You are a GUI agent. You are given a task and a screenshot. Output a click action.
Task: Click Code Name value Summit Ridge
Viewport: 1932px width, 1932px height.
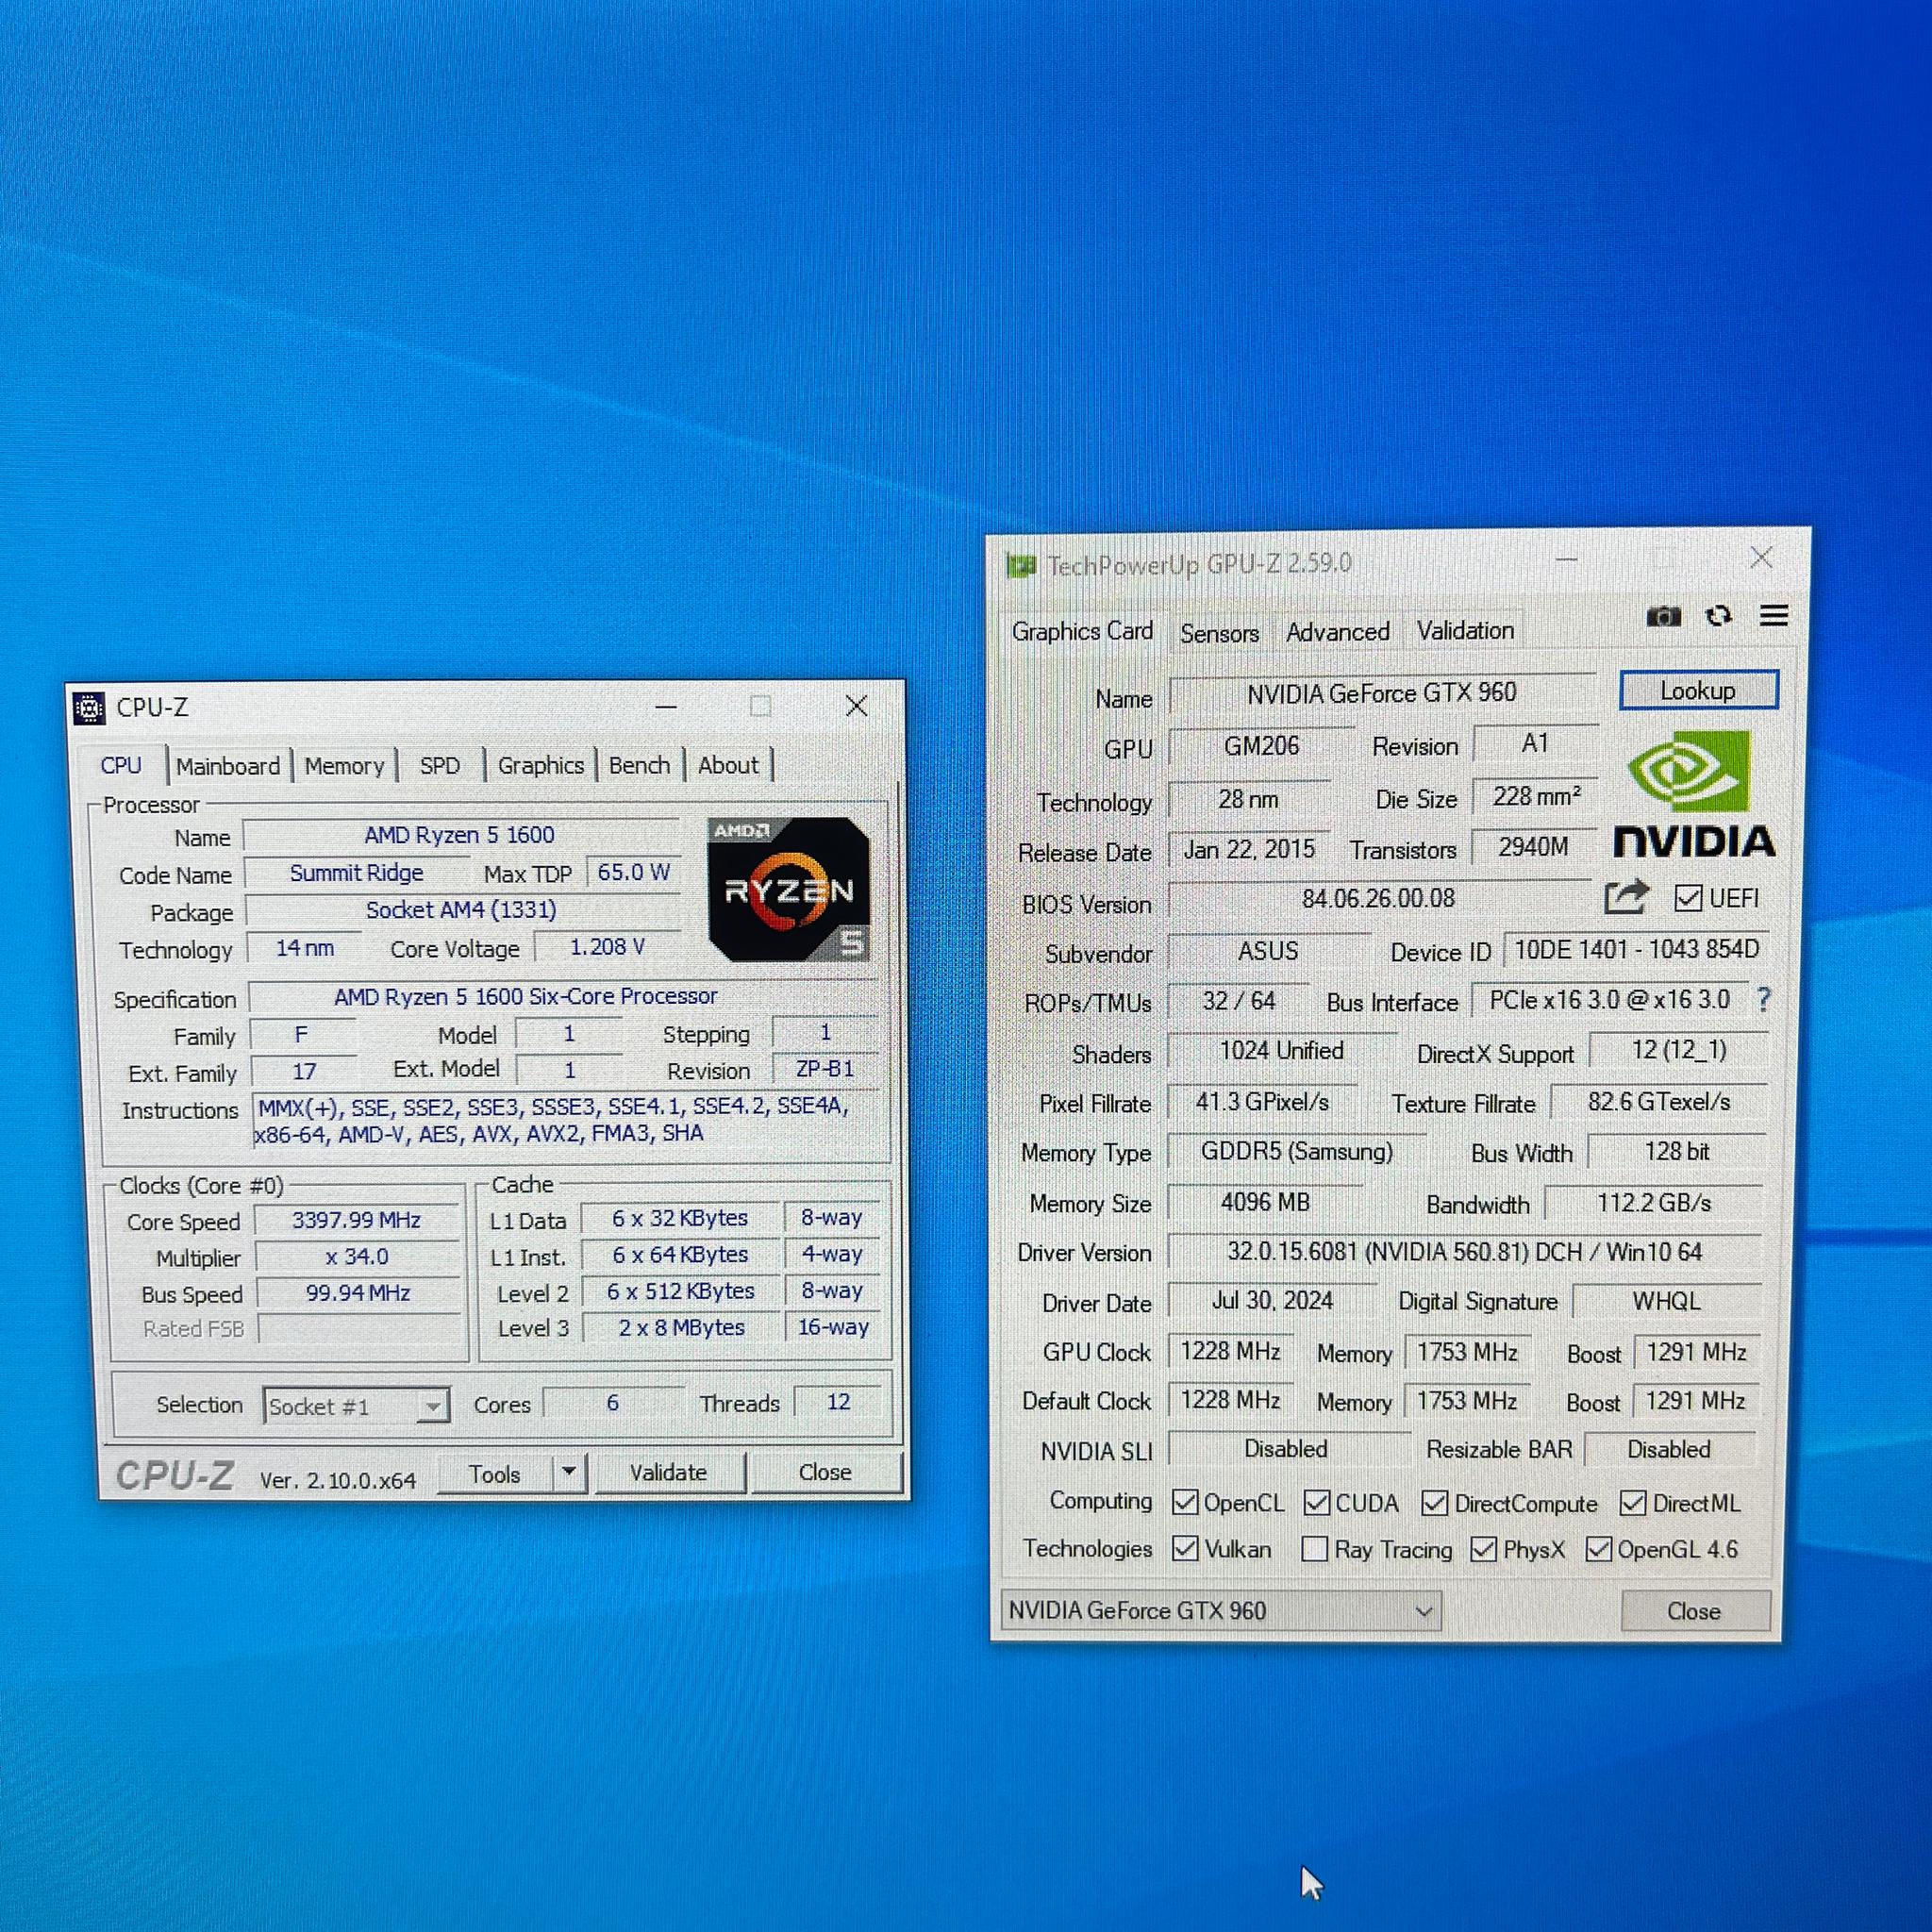tap(357, 873)
